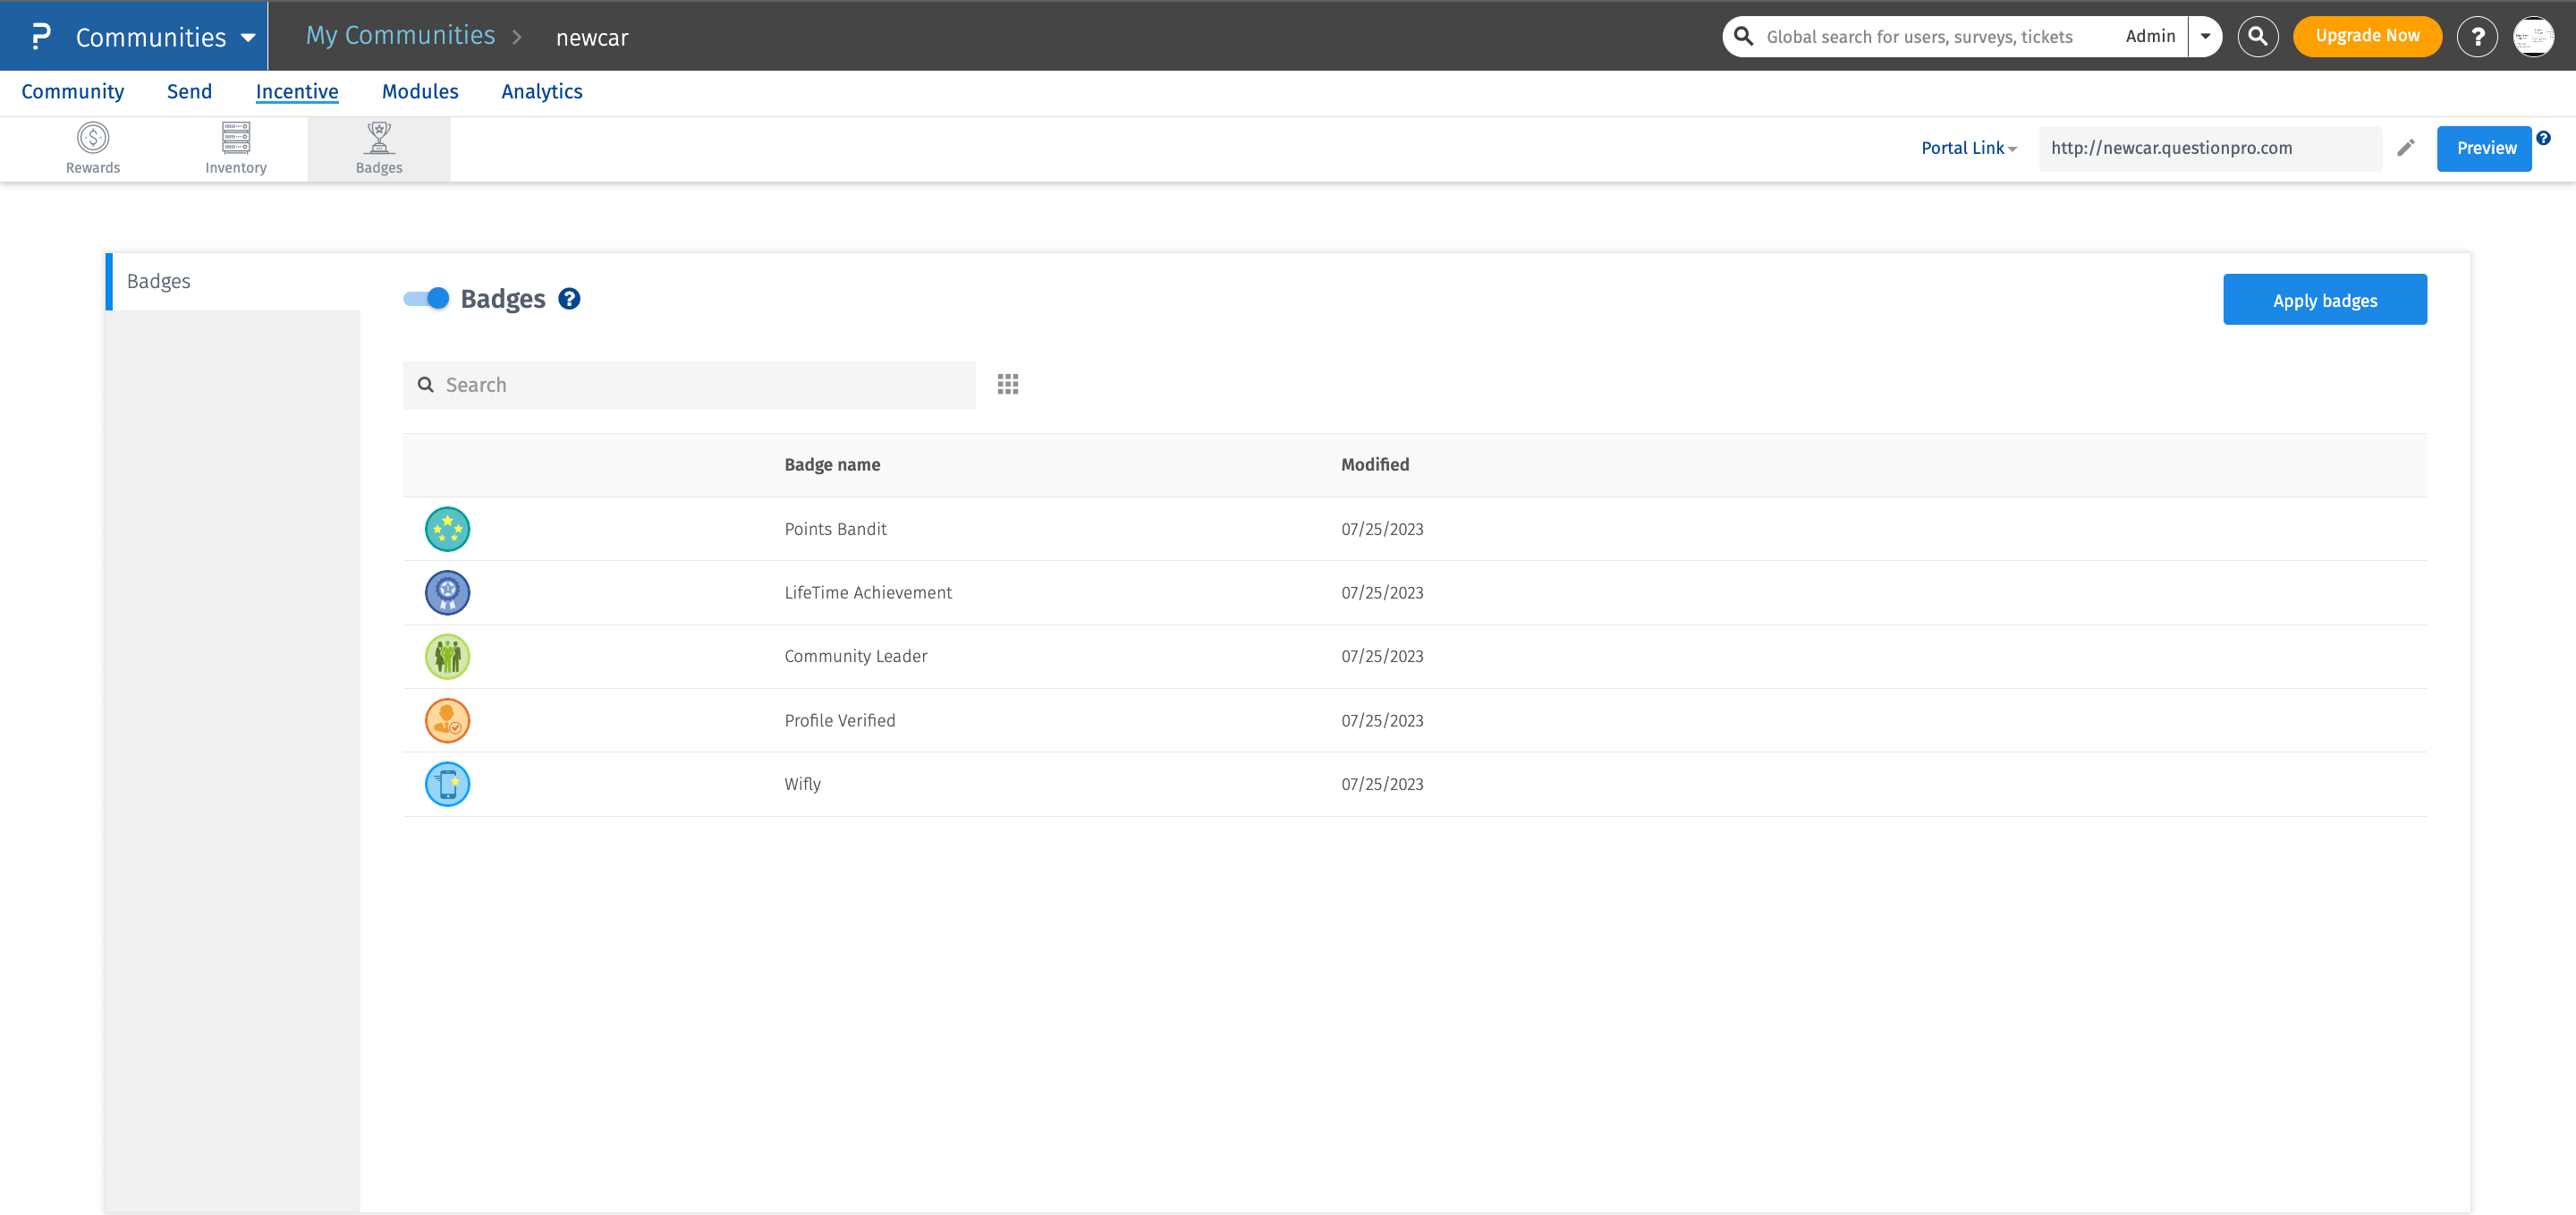Open the help icon beside Badges heading
Viewport: 2576px width, 1215px height.
coord(568,298)
